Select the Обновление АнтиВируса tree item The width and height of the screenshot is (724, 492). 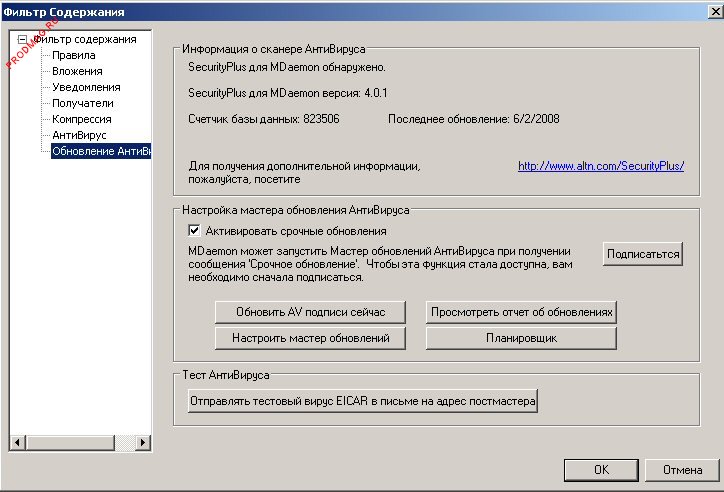(100, 151)
